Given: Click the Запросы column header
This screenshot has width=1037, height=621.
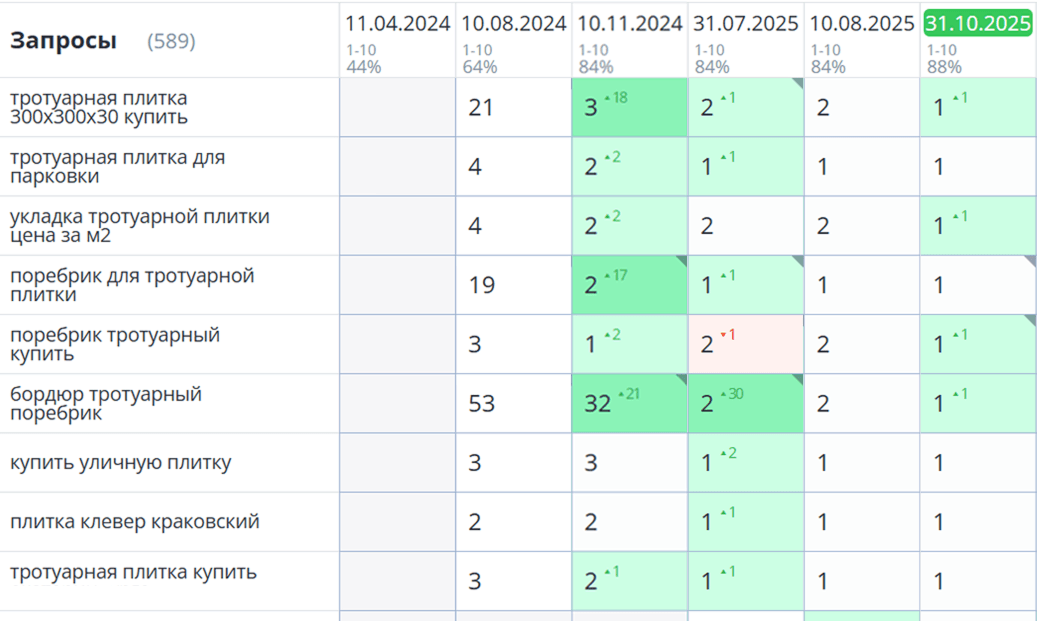Looking at the screenshot, I should click(x=63, y=41).
